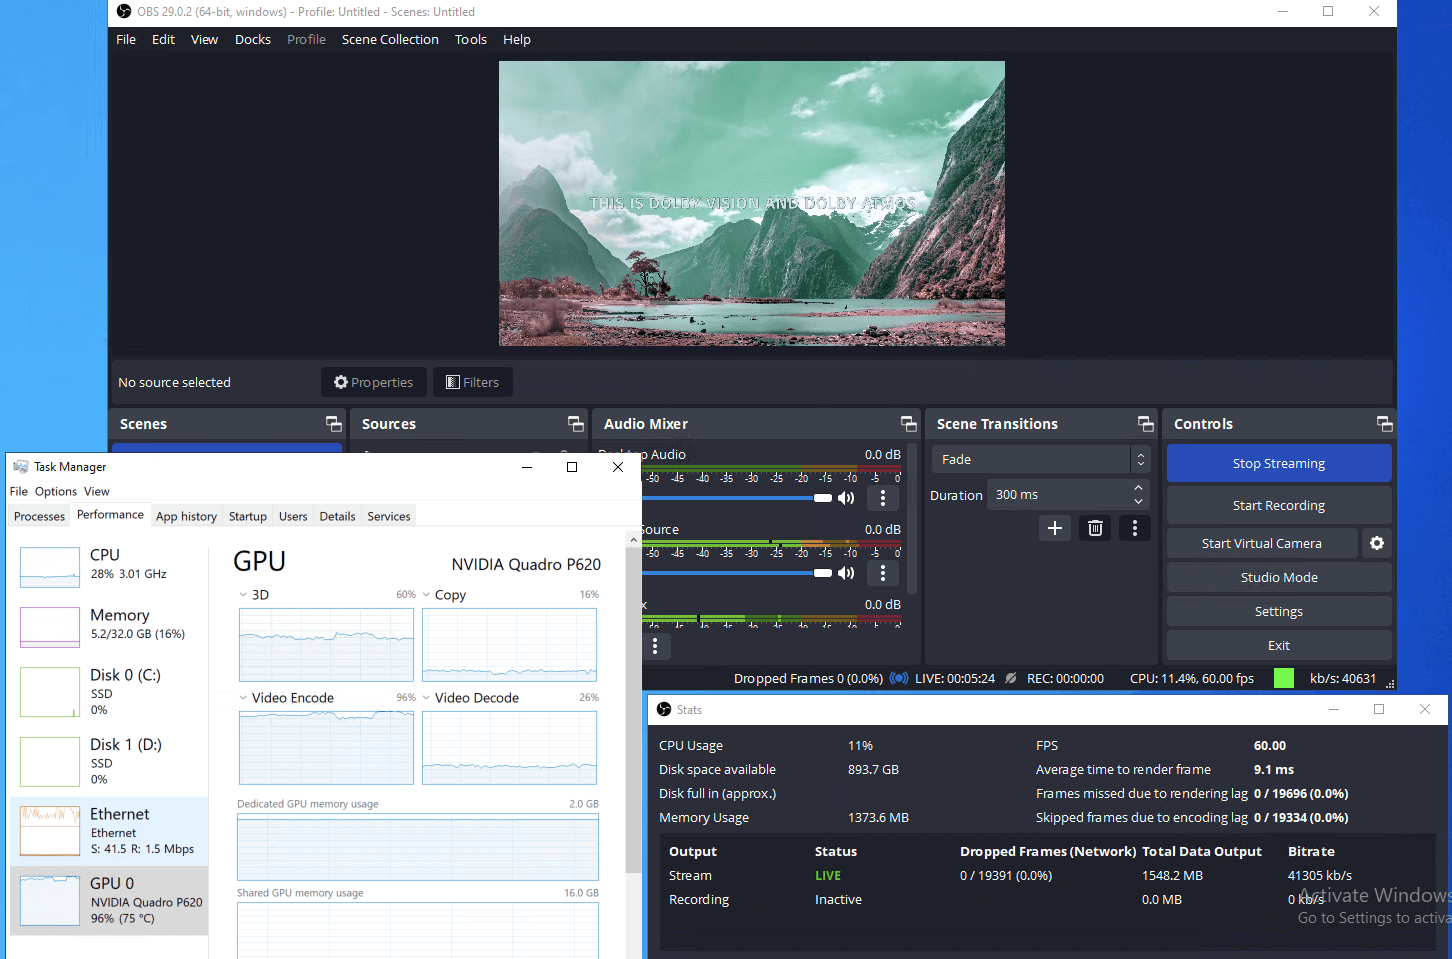Remove transition using the trash icon
Image resolution: width=1452 pixels, height=959 pixels.
[1095, 528]
